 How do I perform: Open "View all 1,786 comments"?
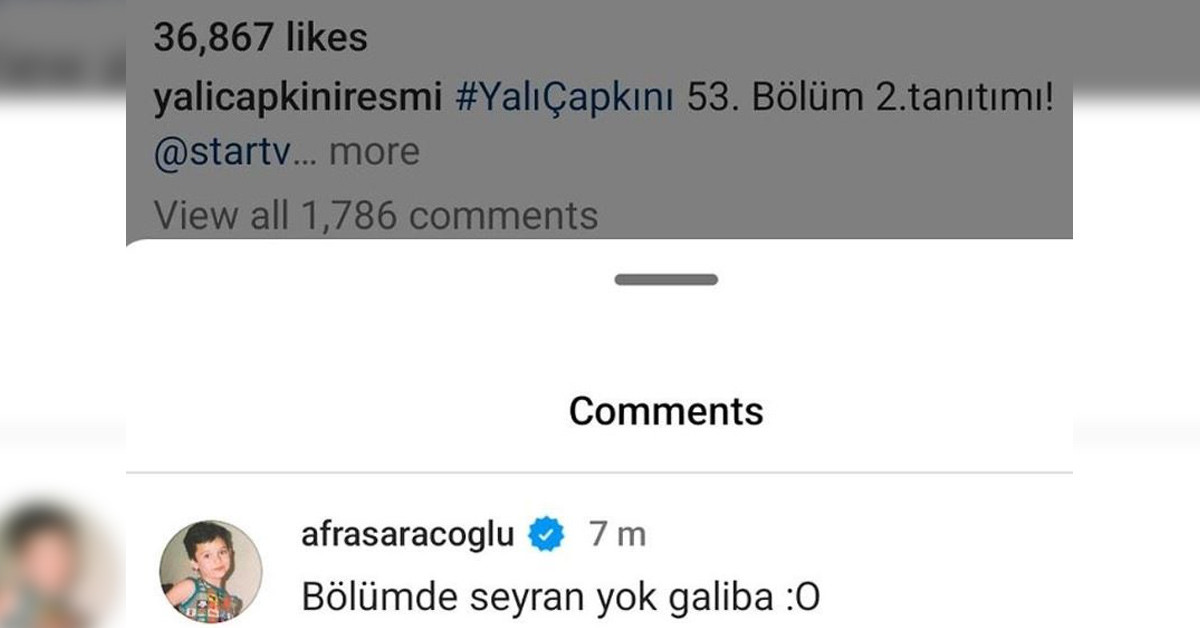pos(376,215)
